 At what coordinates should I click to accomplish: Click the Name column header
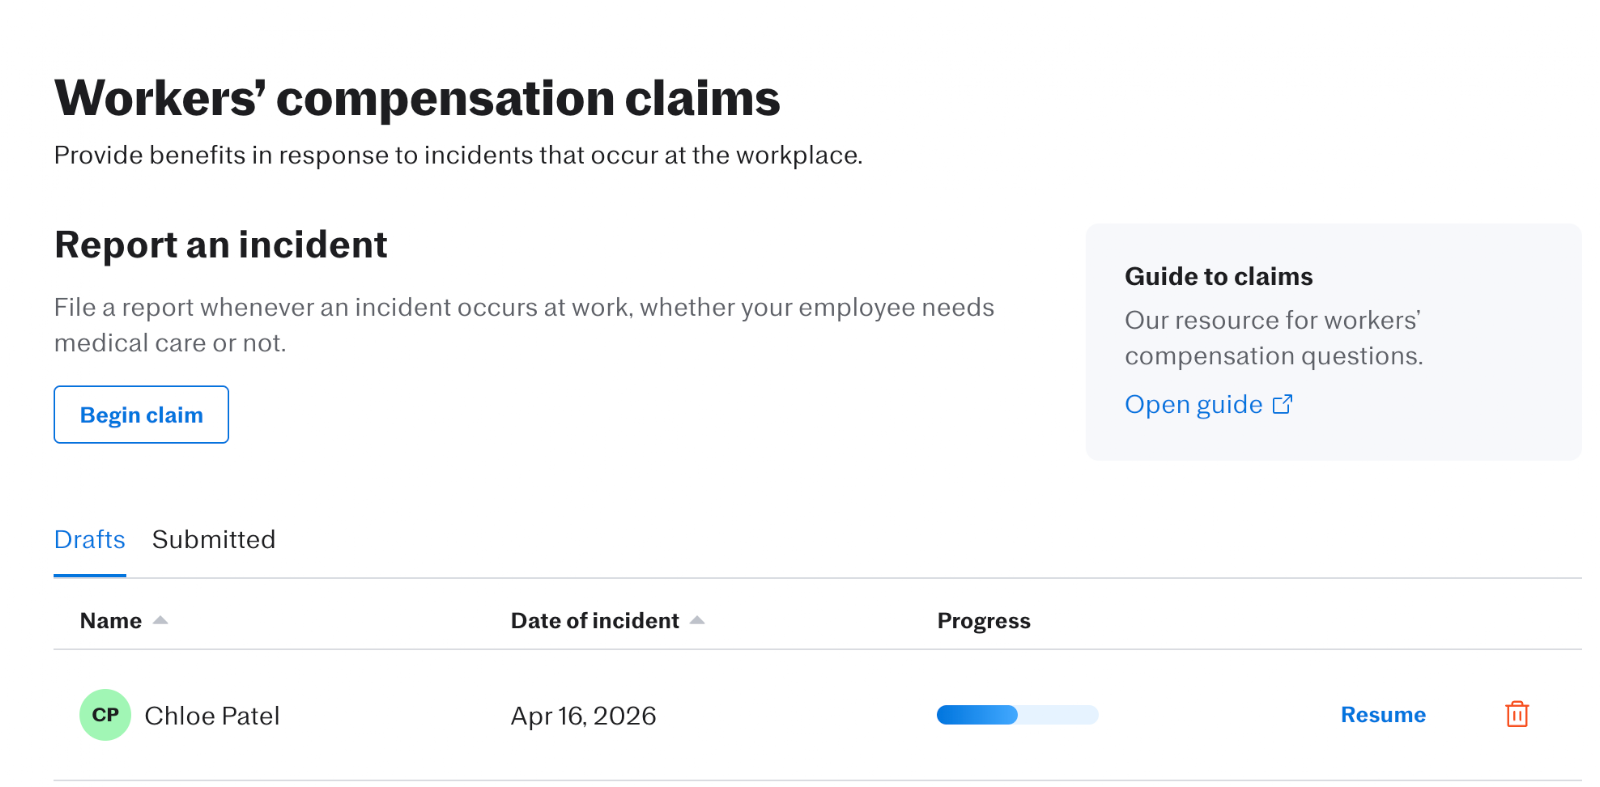pos(111,621)
